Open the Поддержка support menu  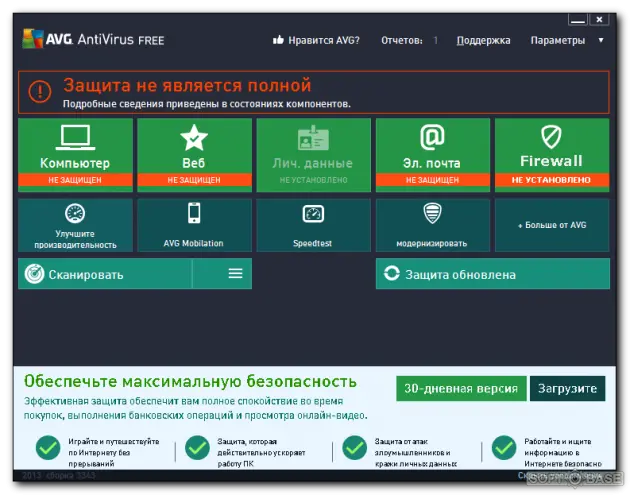(x=483, y=40)
